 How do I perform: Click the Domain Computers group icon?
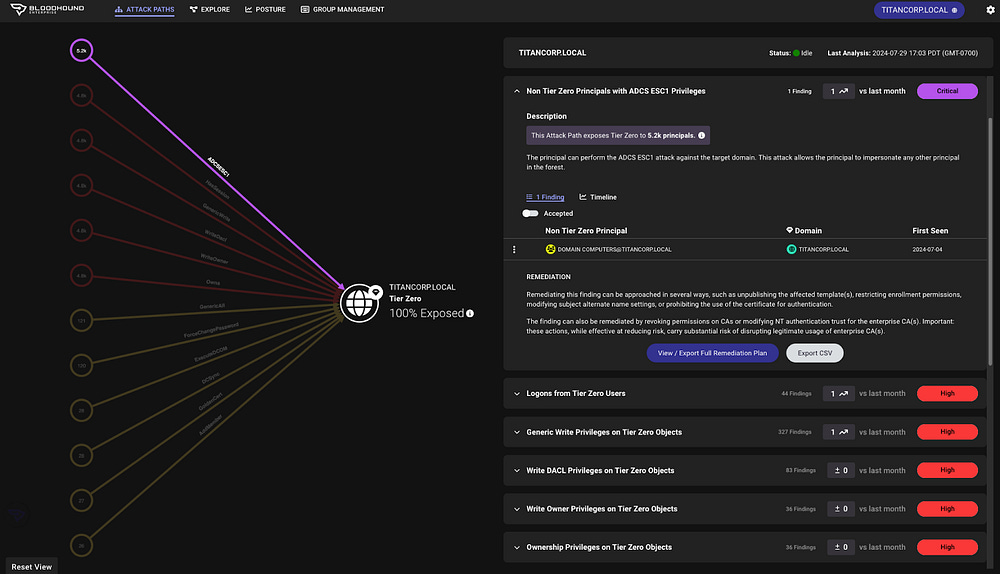click(550, 249)
